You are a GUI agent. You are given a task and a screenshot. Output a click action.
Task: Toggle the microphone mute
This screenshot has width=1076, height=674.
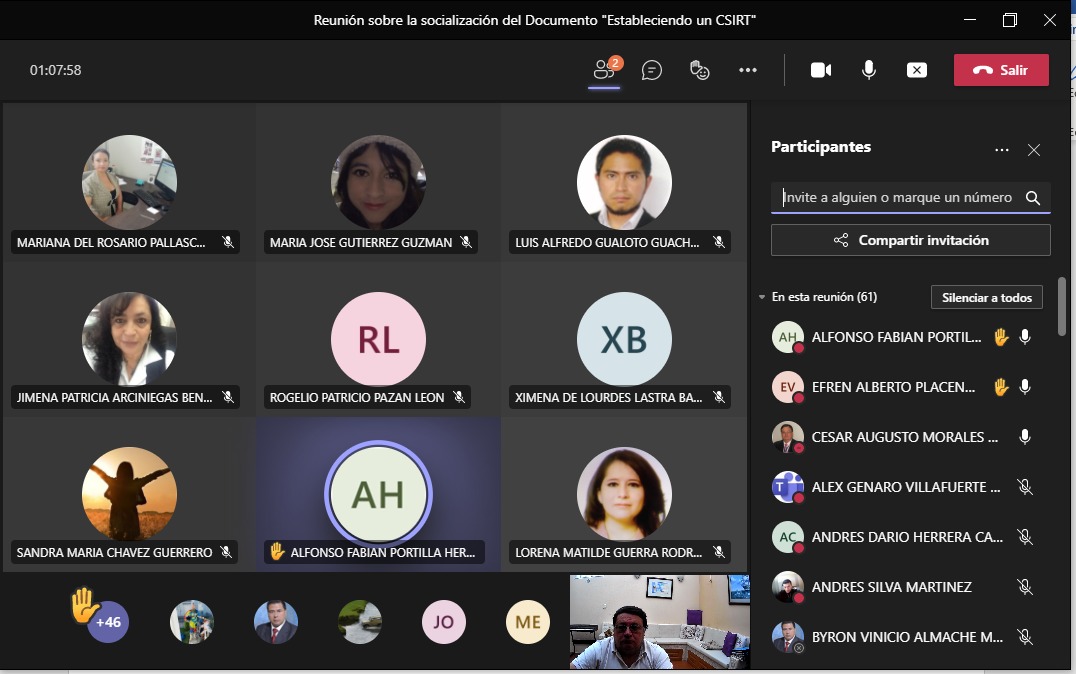coord(869,70)
